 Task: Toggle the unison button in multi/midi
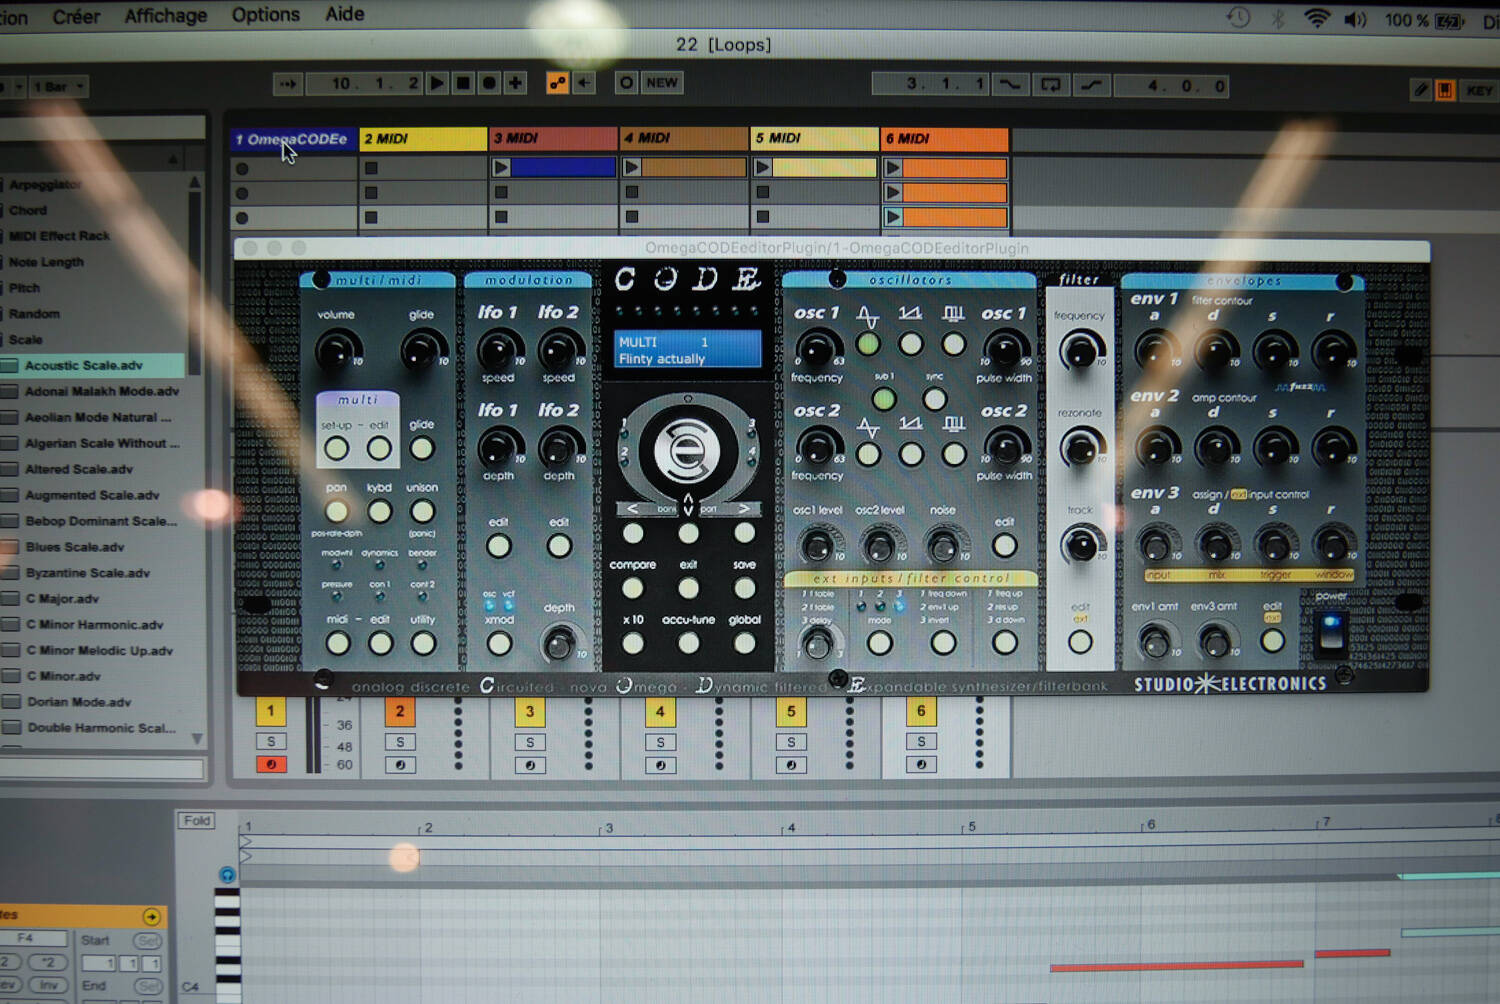pyautogui.click(x=423, y=511)
